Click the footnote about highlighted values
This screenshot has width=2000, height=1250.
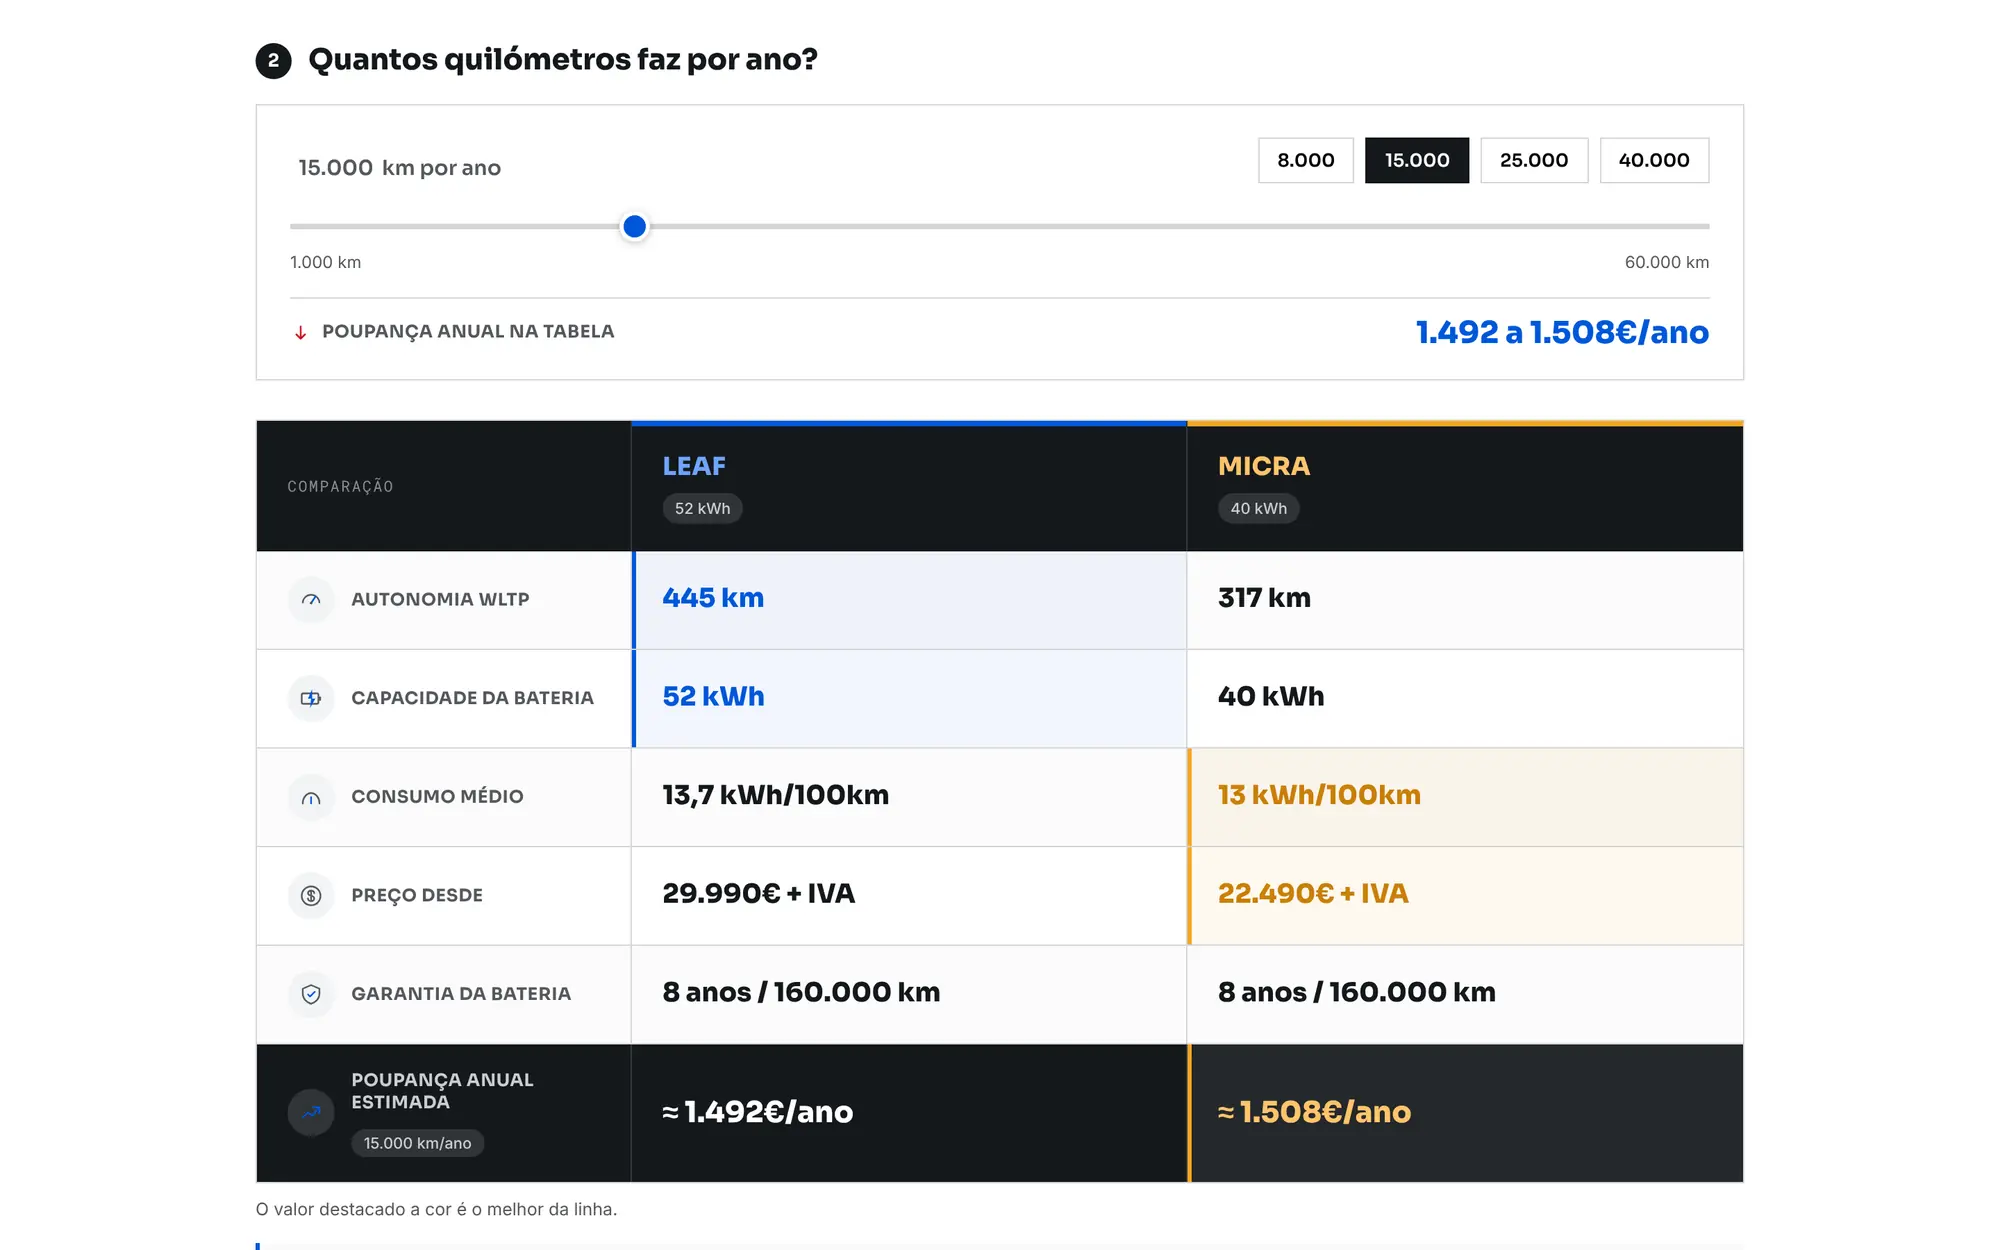tap(436, 1209)
